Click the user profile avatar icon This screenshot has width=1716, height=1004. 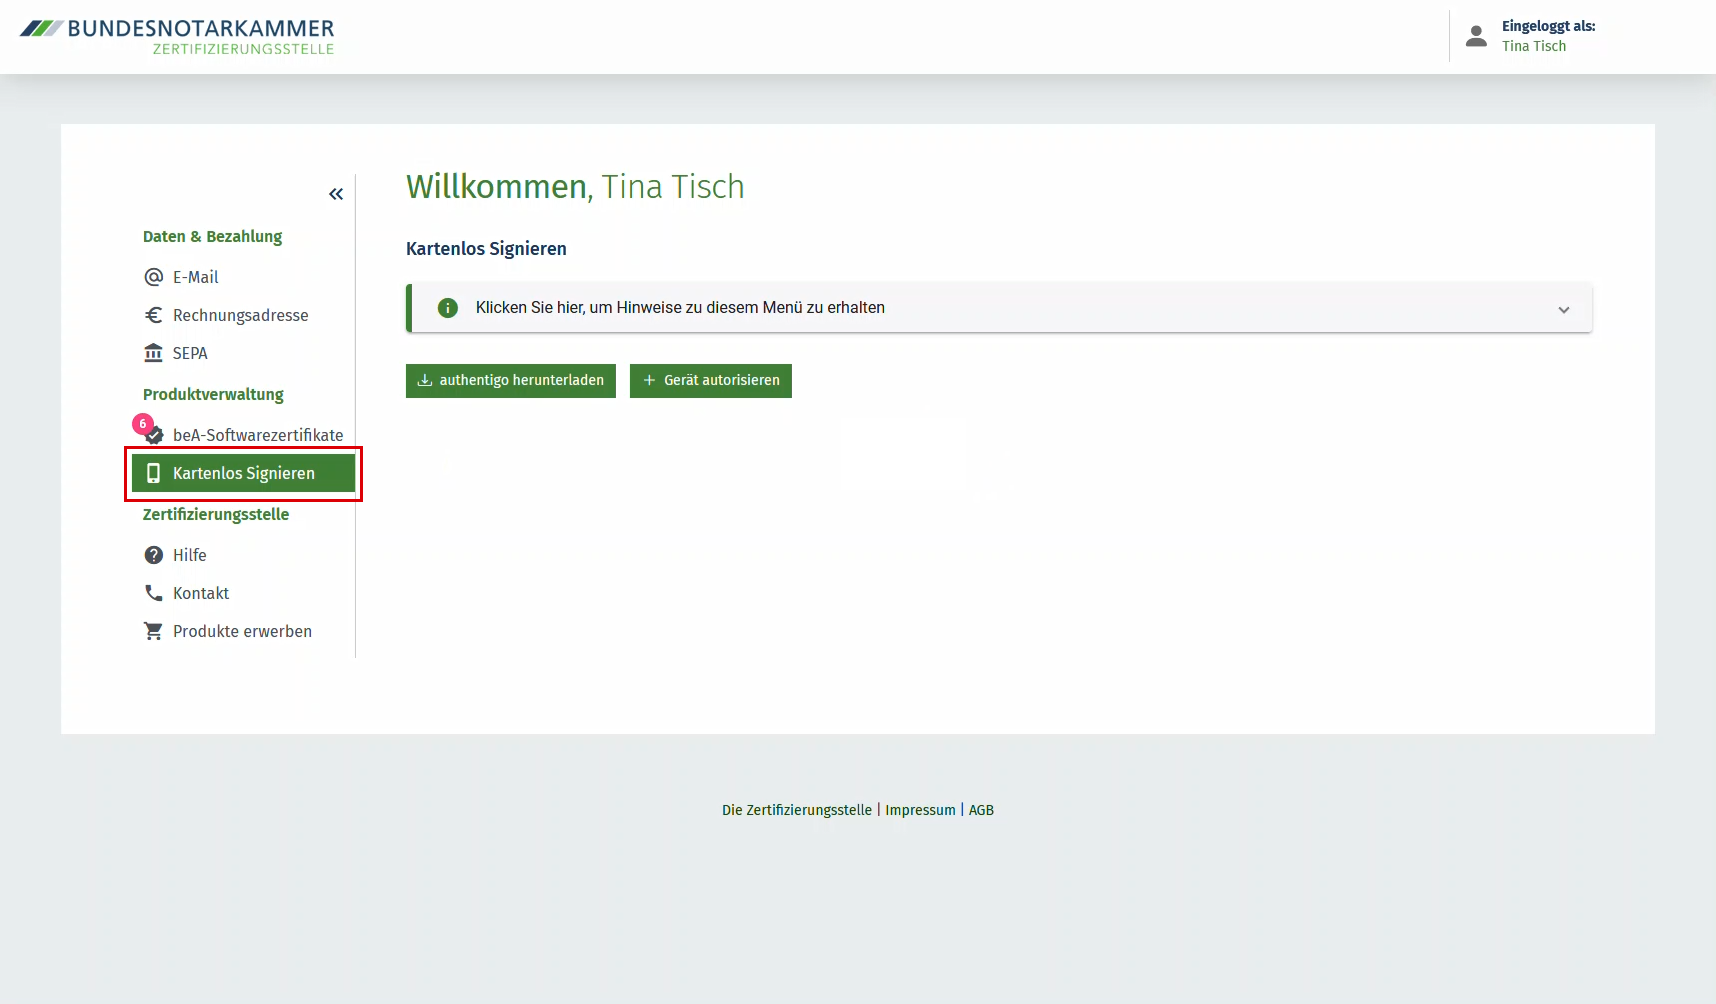pos(1476,36)
